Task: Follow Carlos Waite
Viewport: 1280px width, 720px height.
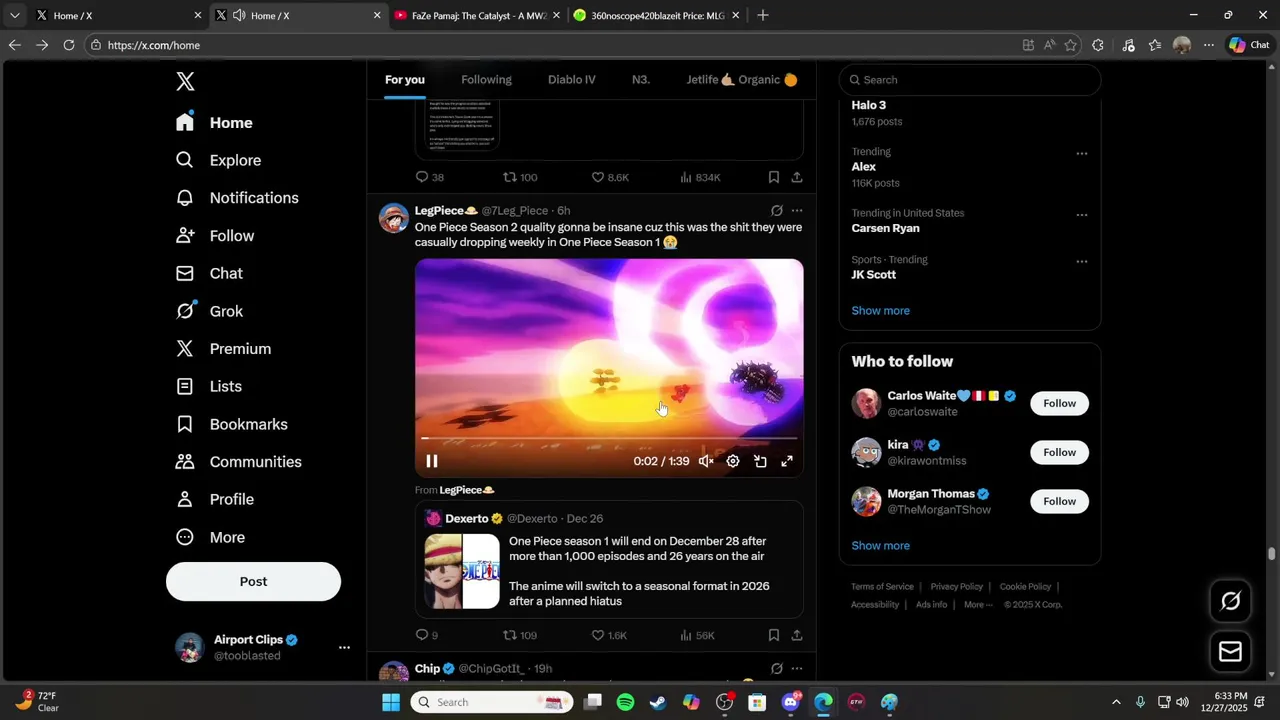Action: (1059, 404)
